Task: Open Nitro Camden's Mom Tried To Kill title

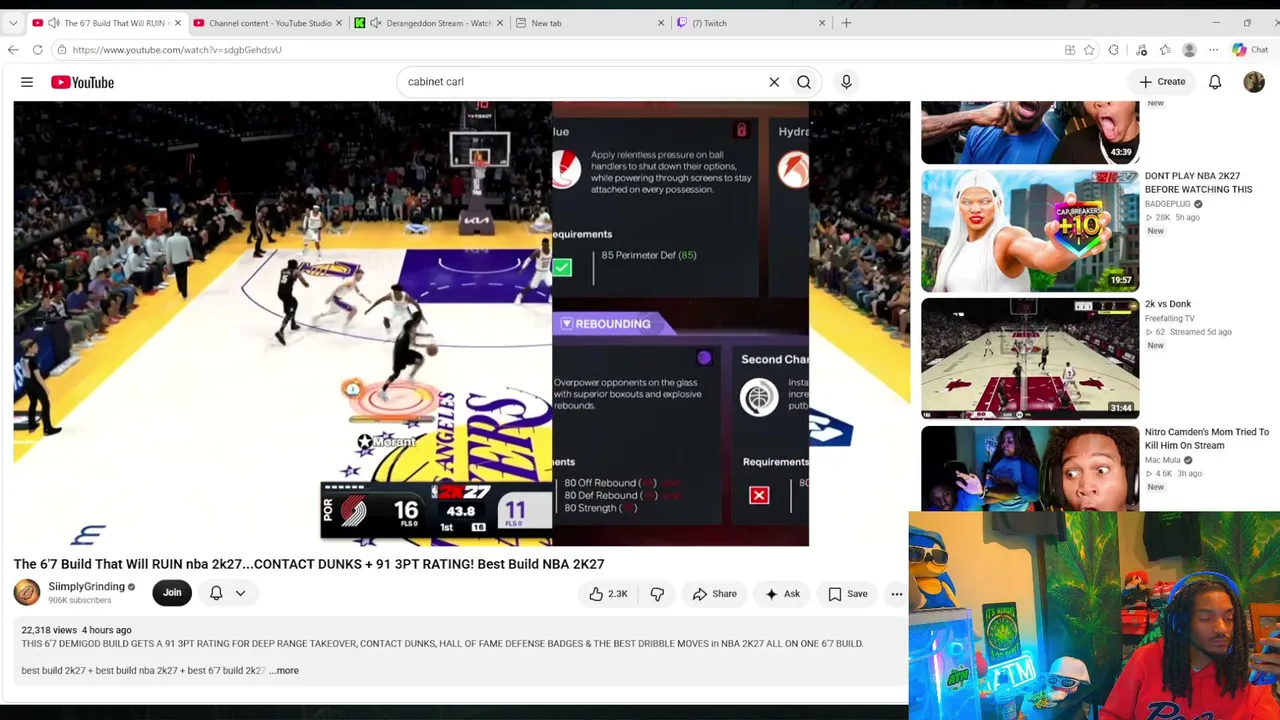Action: pos(1207,439)
